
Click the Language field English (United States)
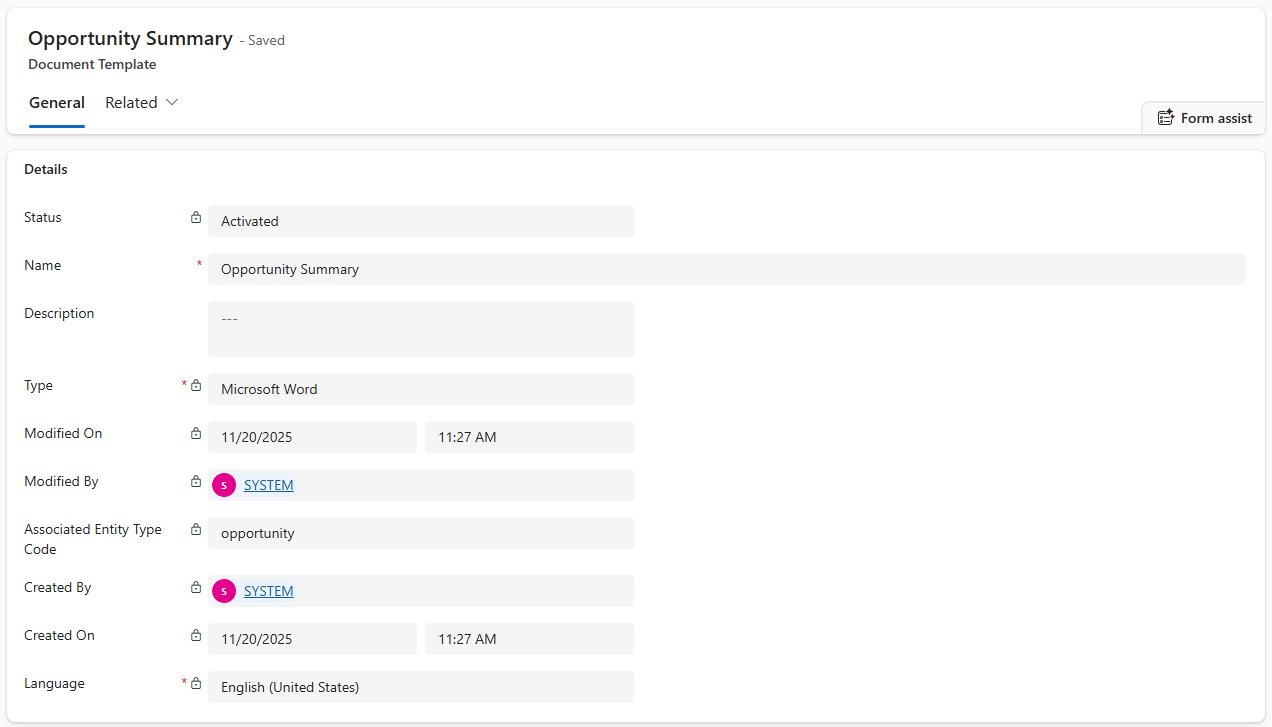(421, 687)
